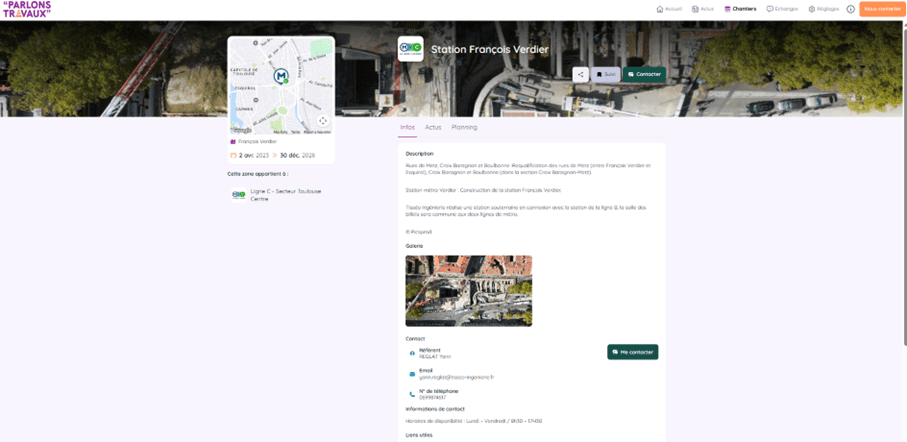This screenshot has height=442, width=907.
Task: Open the Planning tab
Action: (x=464, y=127)
